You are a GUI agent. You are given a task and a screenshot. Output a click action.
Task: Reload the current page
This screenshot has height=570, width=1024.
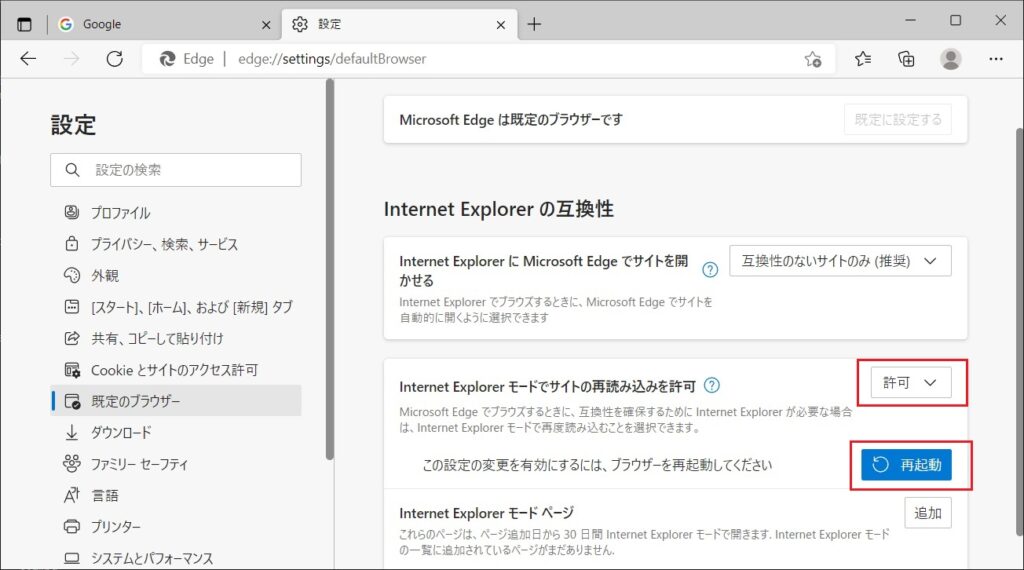point(115,59)
